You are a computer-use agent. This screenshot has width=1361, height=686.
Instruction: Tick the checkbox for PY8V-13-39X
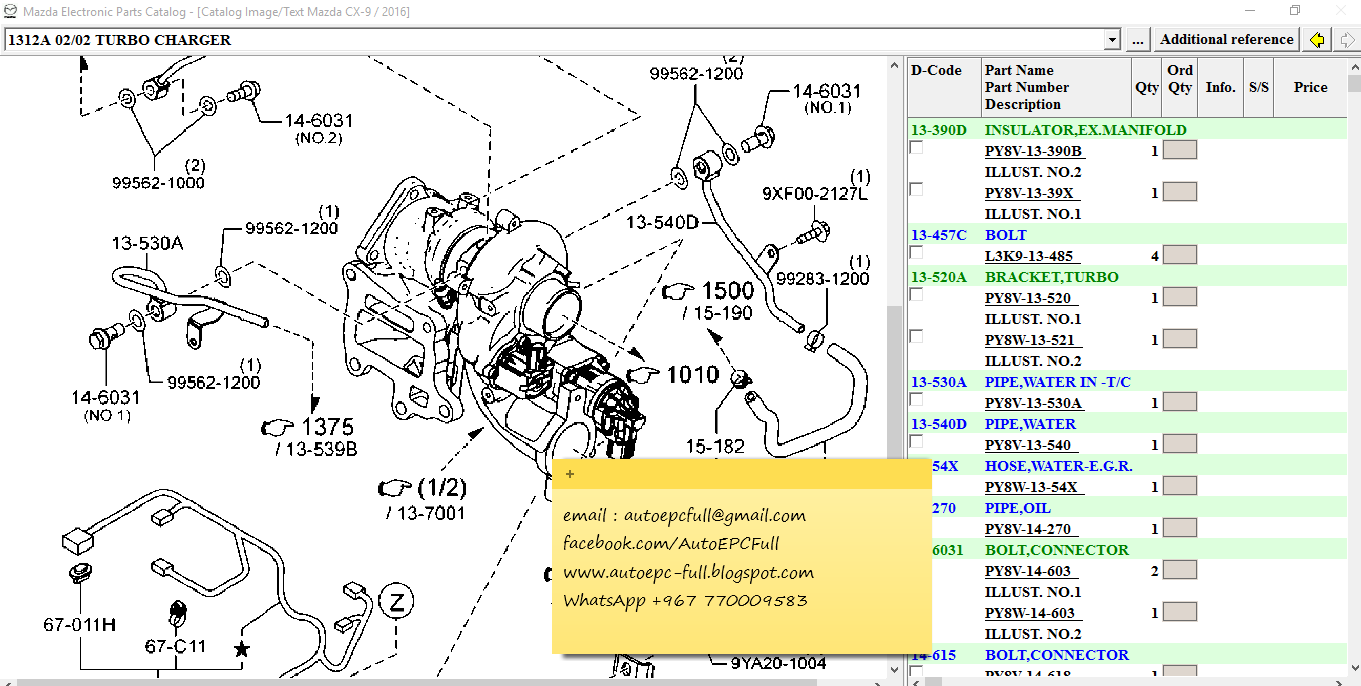(916, 189)
